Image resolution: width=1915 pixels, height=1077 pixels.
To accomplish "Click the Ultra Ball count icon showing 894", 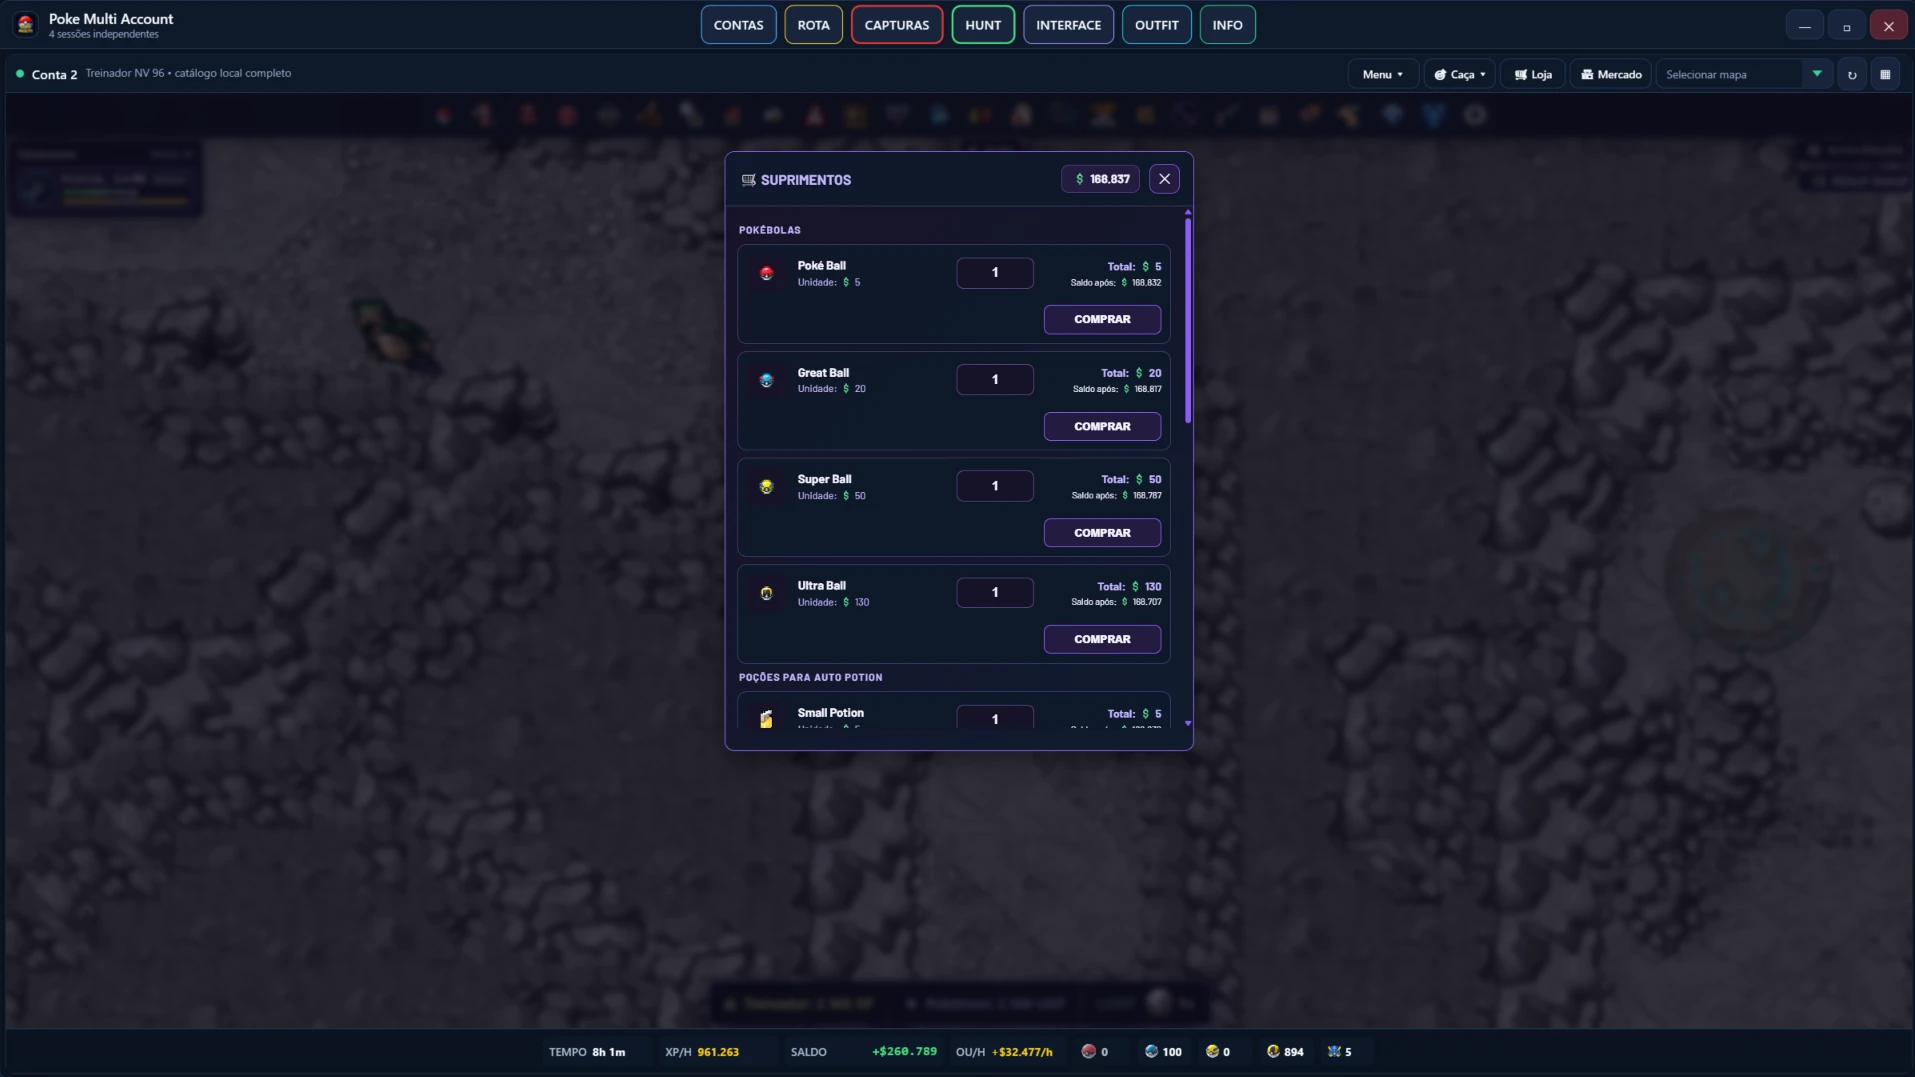I will click(1273, 1051).
